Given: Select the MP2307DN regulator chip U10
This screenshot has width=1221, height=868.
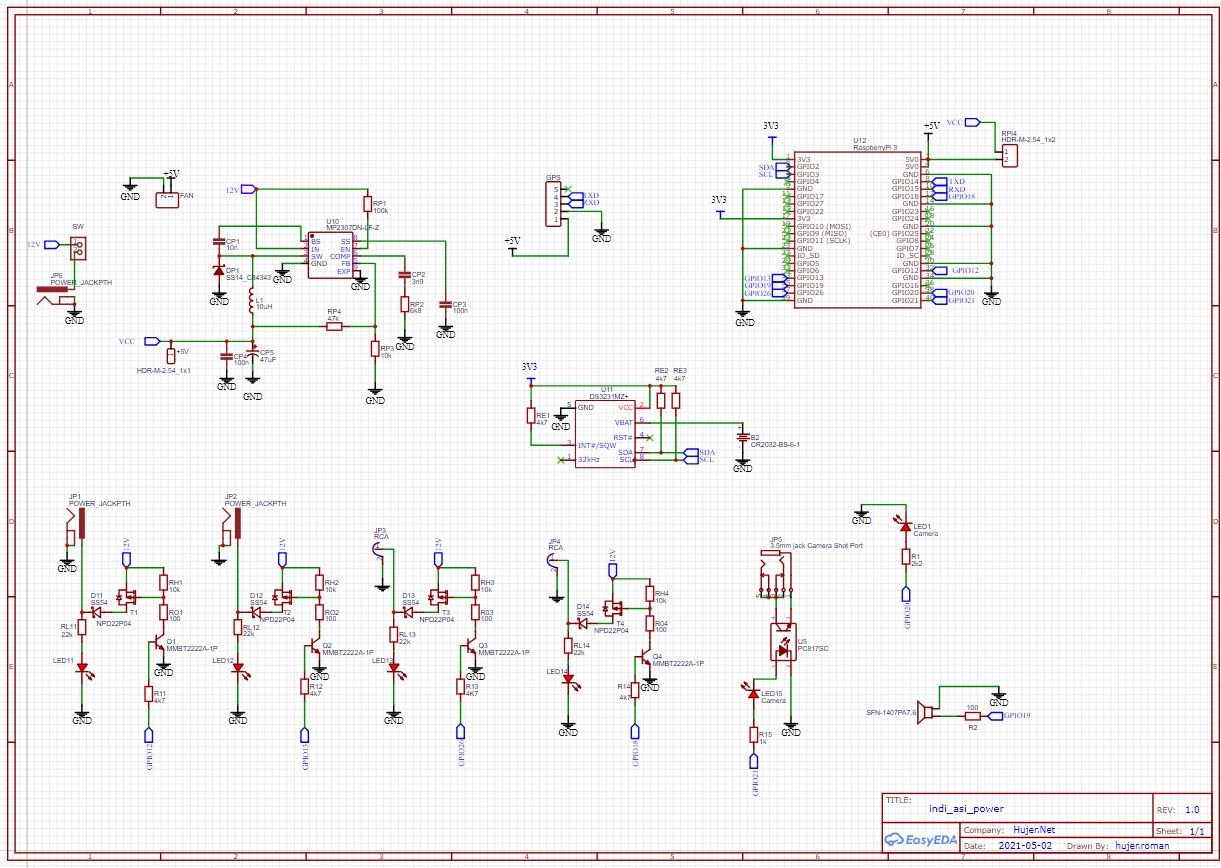Looking at the screenshot, I should pyautogui.click(x=330, y=256).
